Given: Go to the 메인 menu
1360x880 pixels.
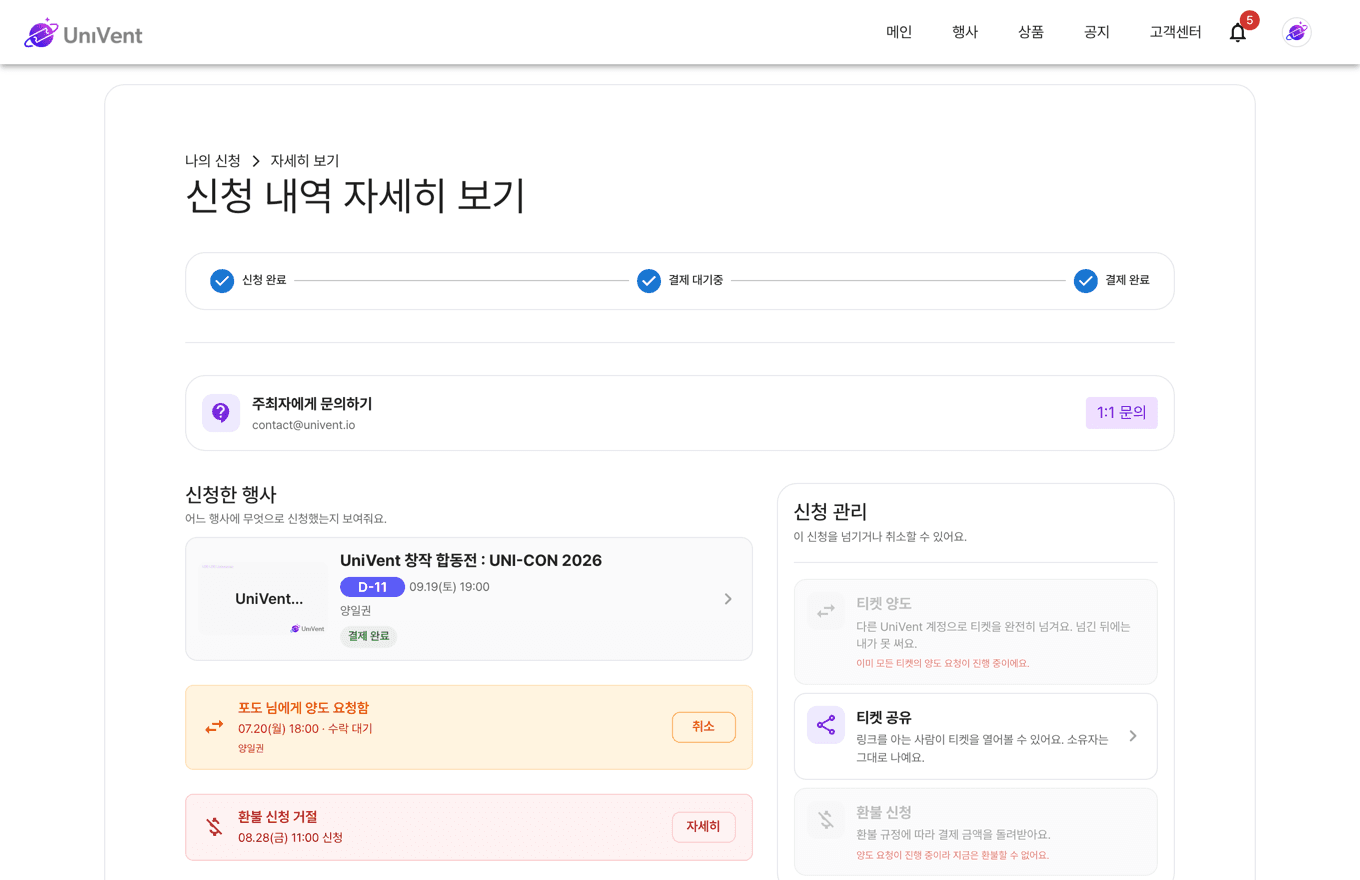Looking at the screenshot, I should (899, 32).
